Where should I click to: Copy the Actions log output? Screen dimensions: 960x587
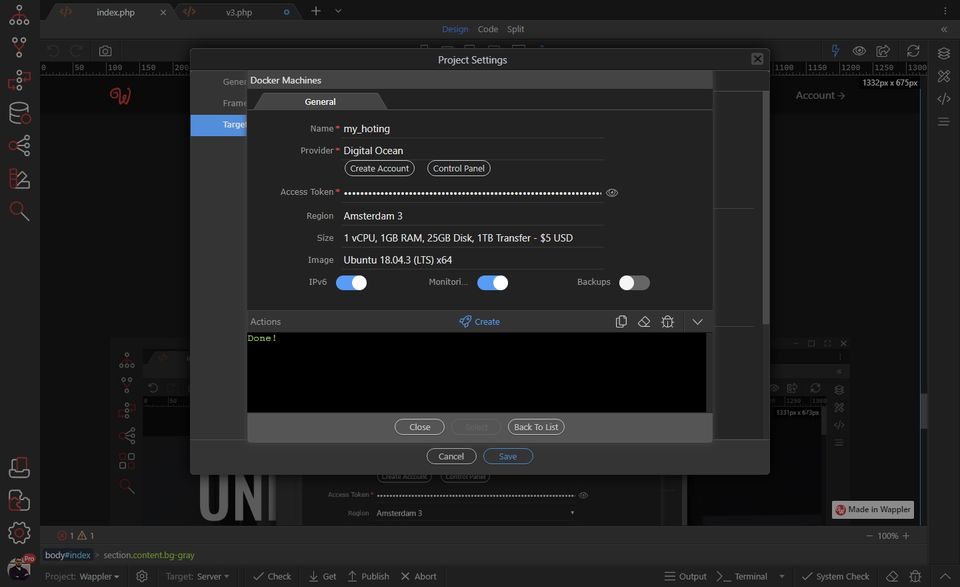pyautogui.click(x=621, y=322)
